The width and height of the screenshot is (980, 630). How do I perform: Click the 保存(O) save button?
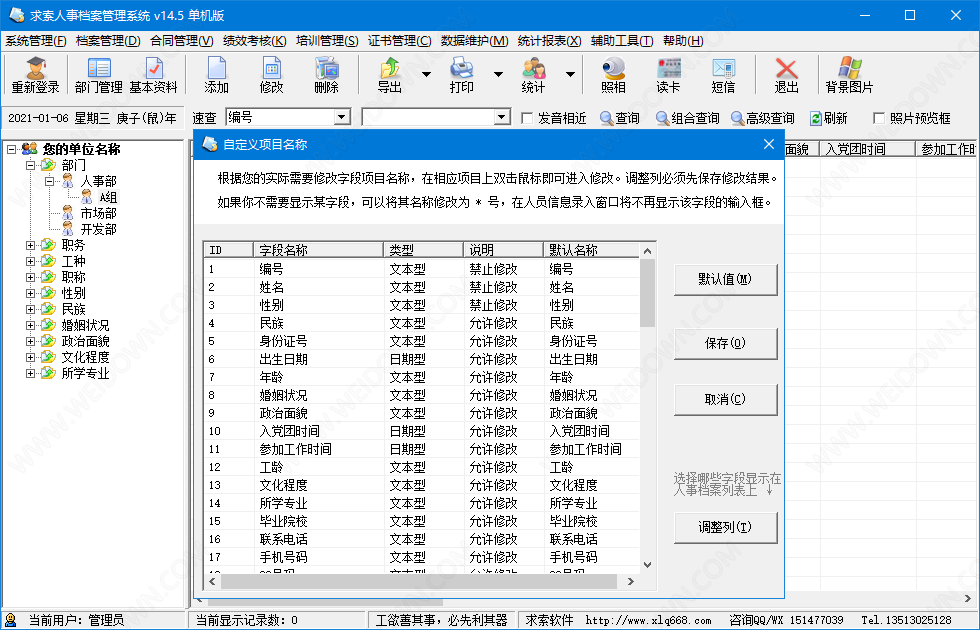tap(726, 343)
